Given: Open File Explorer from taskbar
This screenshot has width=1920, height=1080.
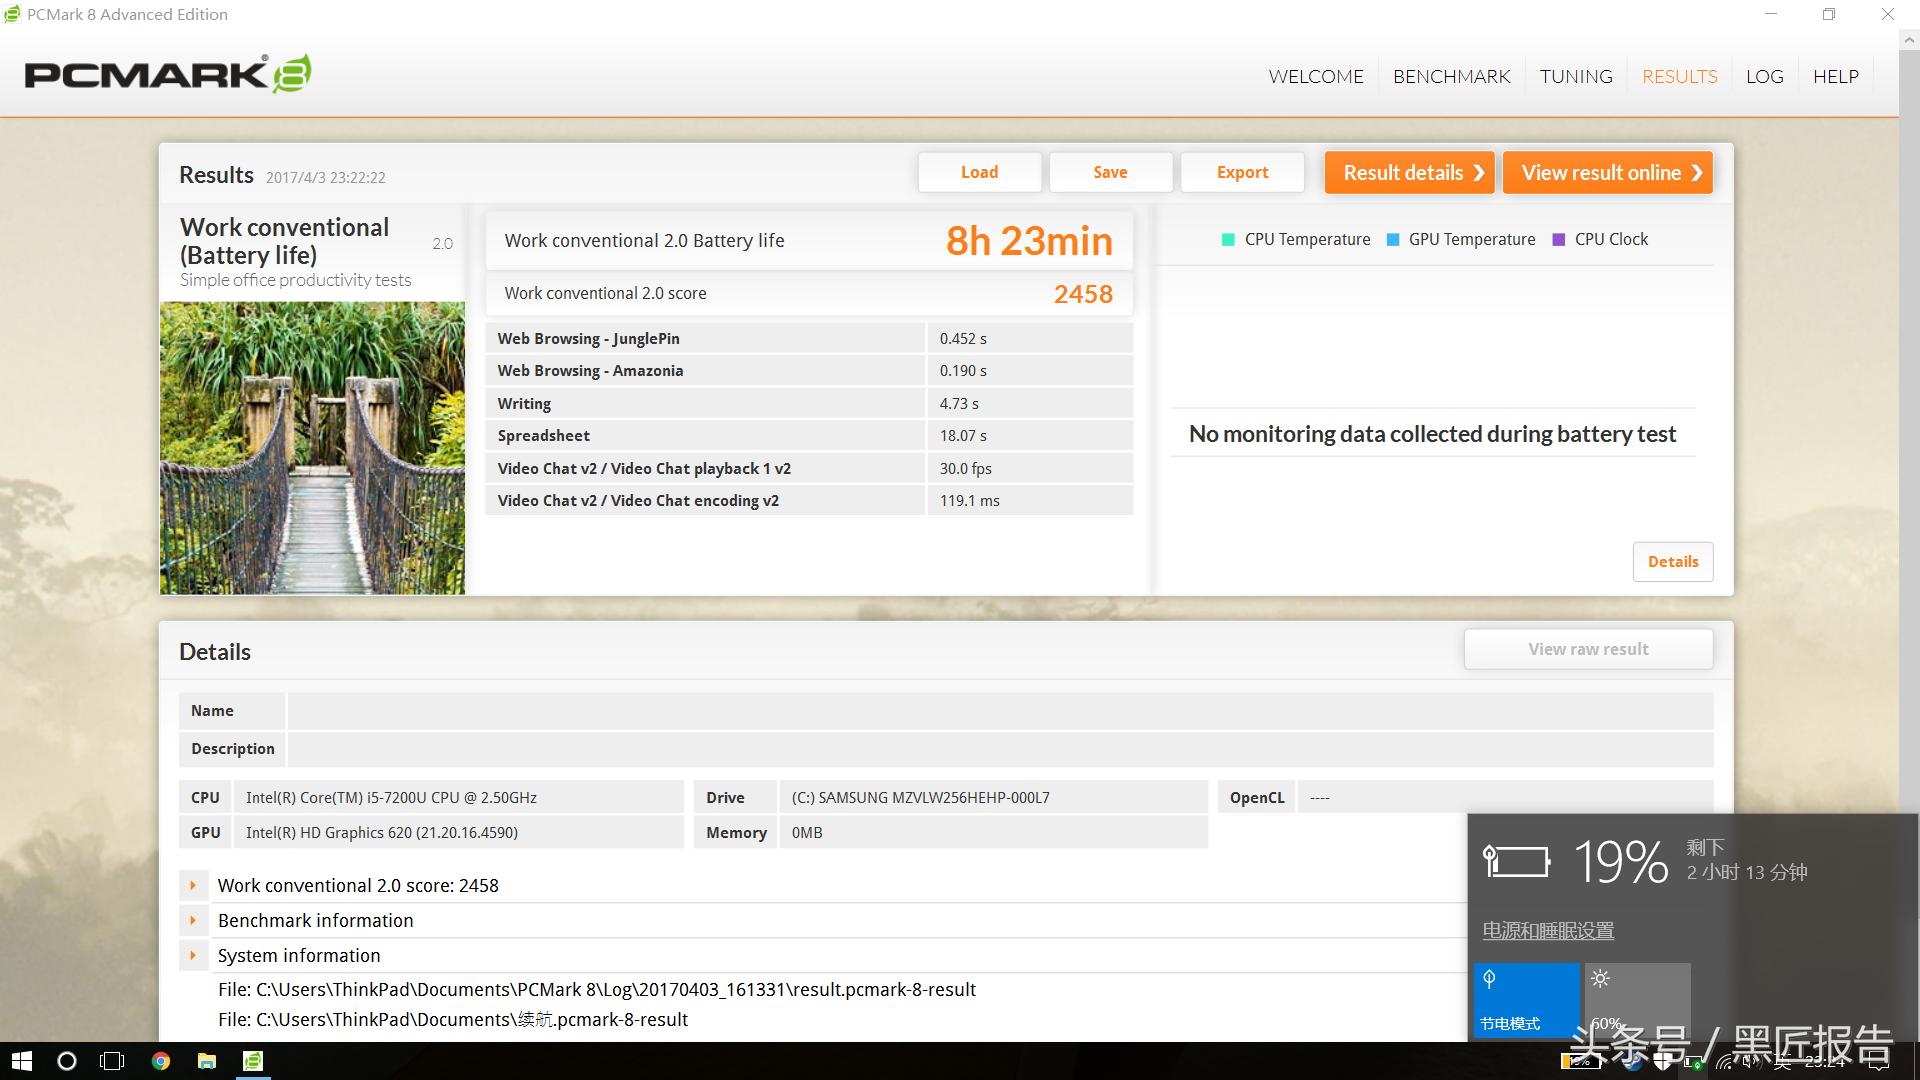Looking at the screenshot, I should tap(207, 1061).
